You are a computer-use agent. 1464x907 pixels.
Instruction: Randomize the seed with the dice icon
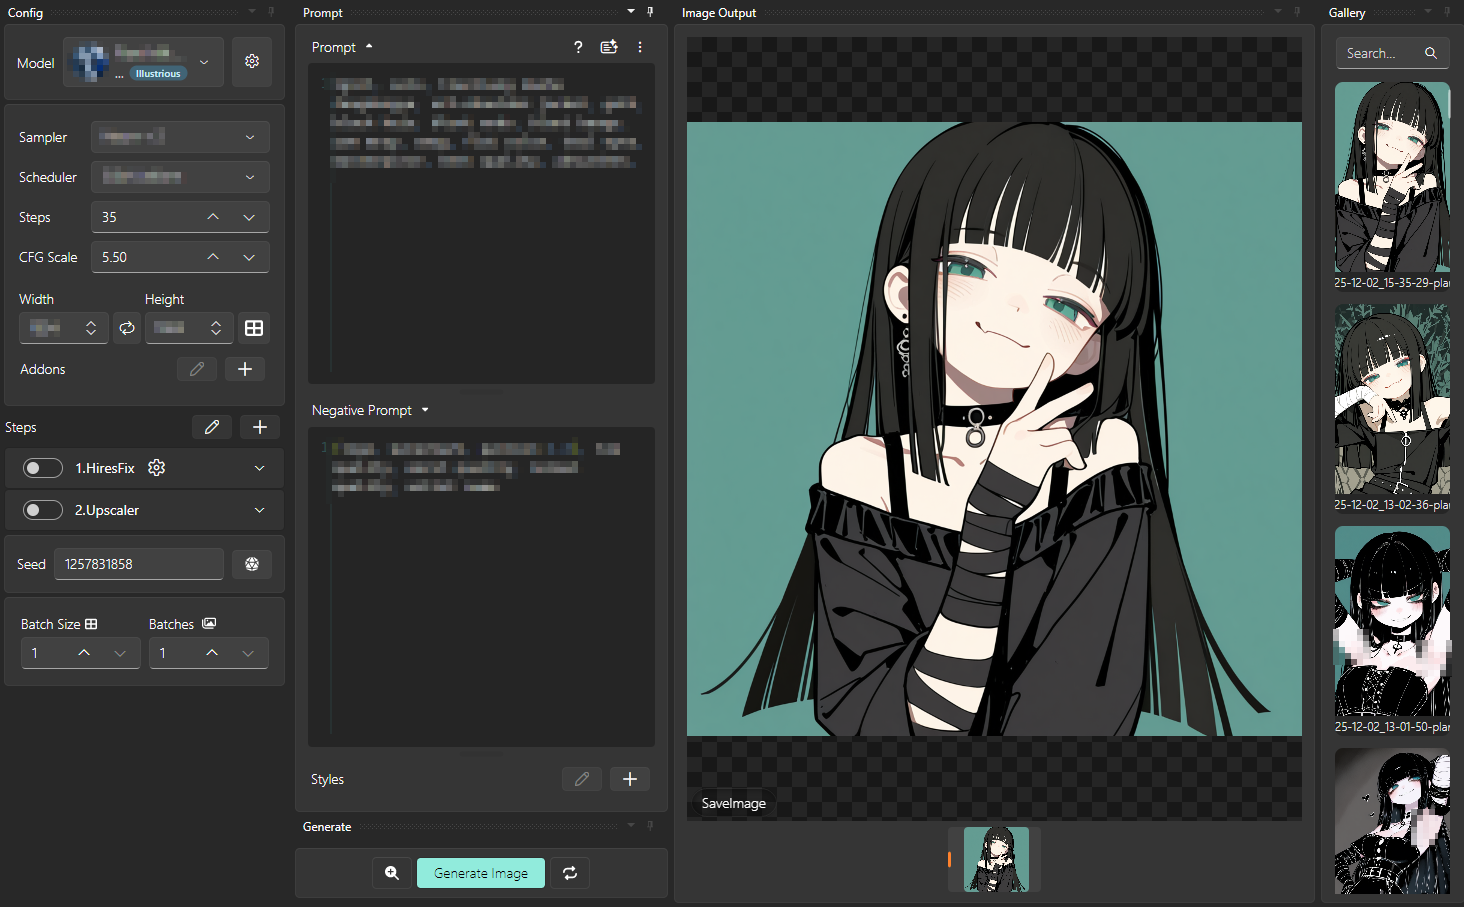(x=252, y=564)
